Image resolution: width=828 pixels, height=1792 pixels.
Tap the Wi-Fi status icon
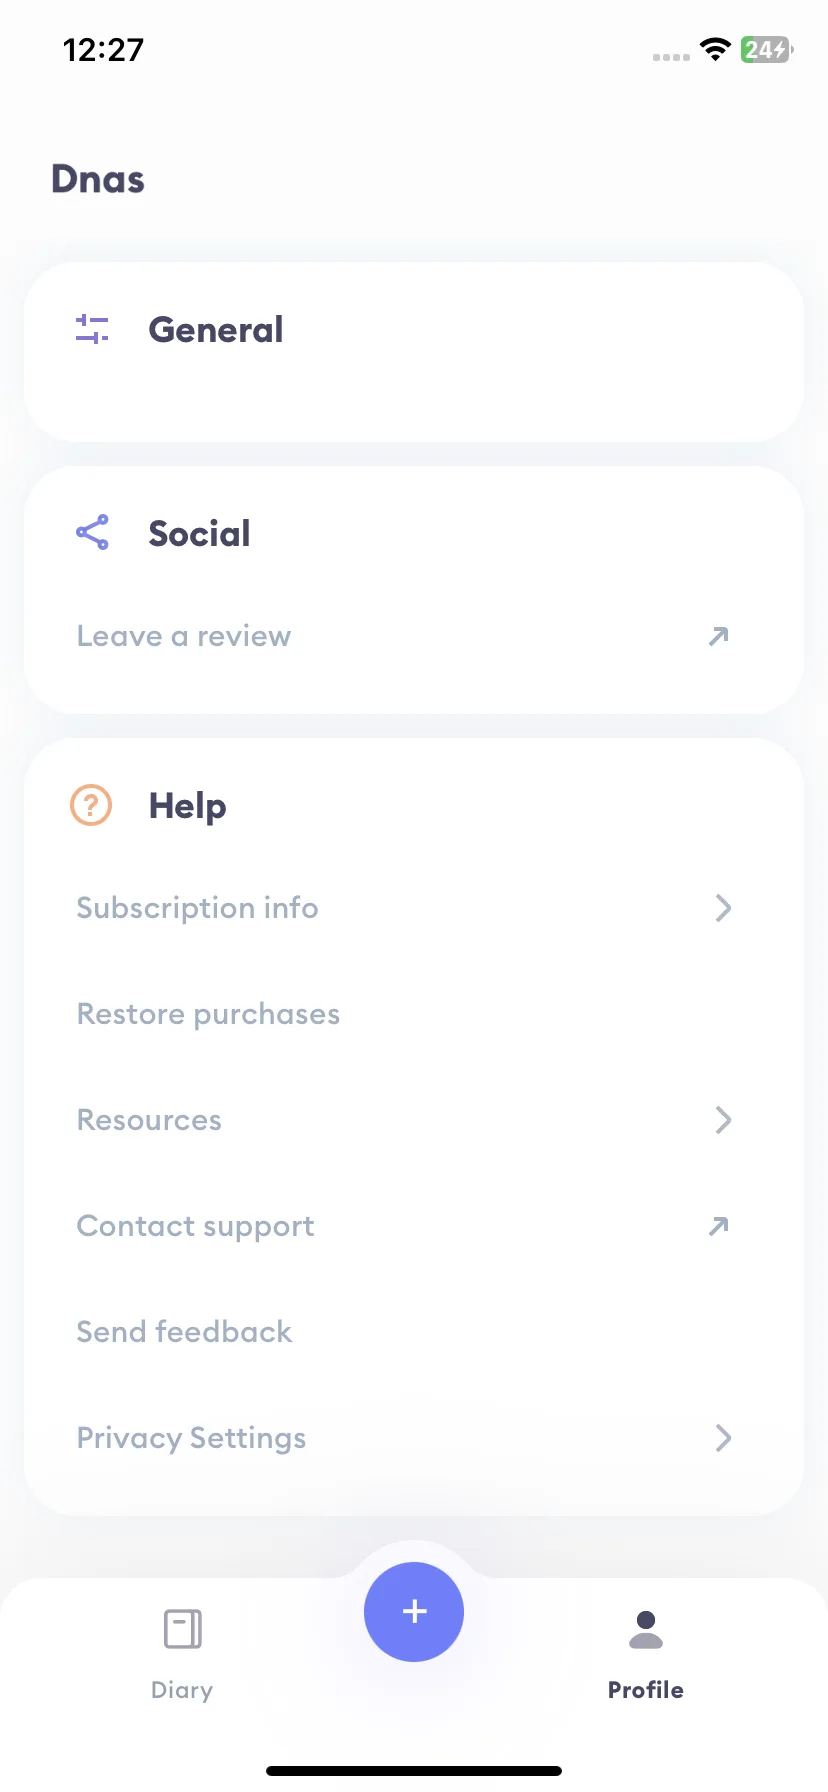pos(715,49)
